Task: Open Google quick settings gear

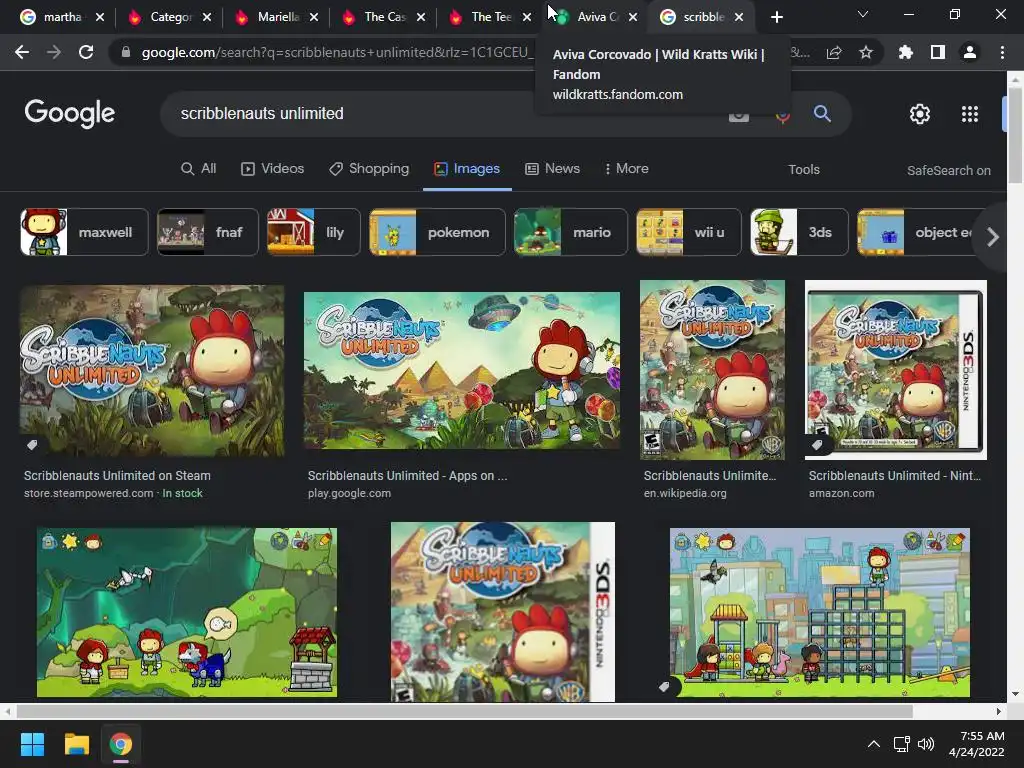Action: point(920,114)
